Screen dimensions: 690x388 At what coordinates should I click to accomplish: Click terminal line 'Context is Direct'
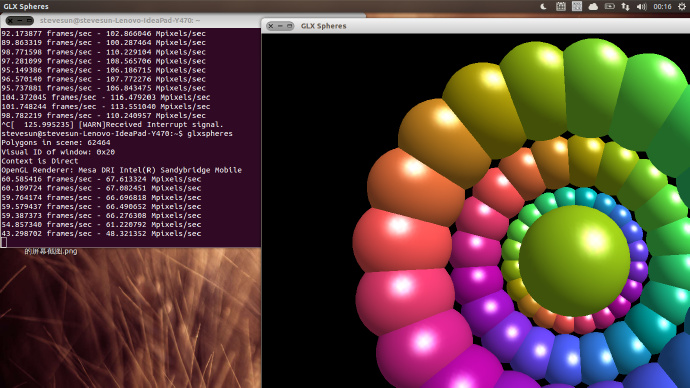point(40,161)
